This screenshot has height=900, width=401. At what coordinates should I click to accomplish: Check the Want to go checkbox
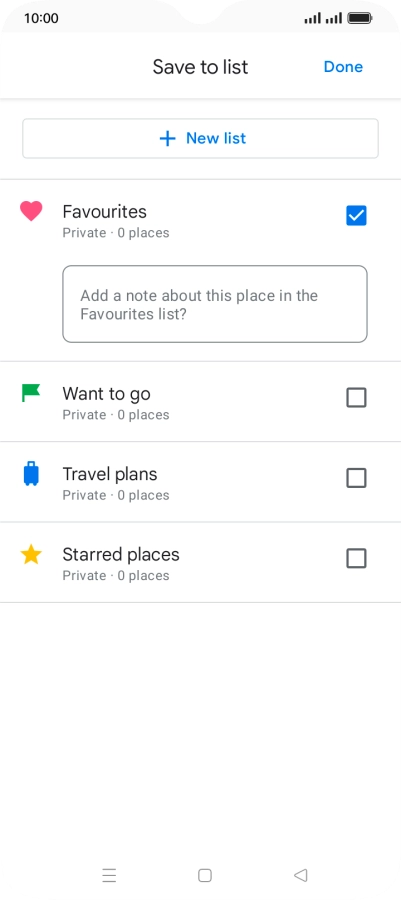click(x=356, y=397)
